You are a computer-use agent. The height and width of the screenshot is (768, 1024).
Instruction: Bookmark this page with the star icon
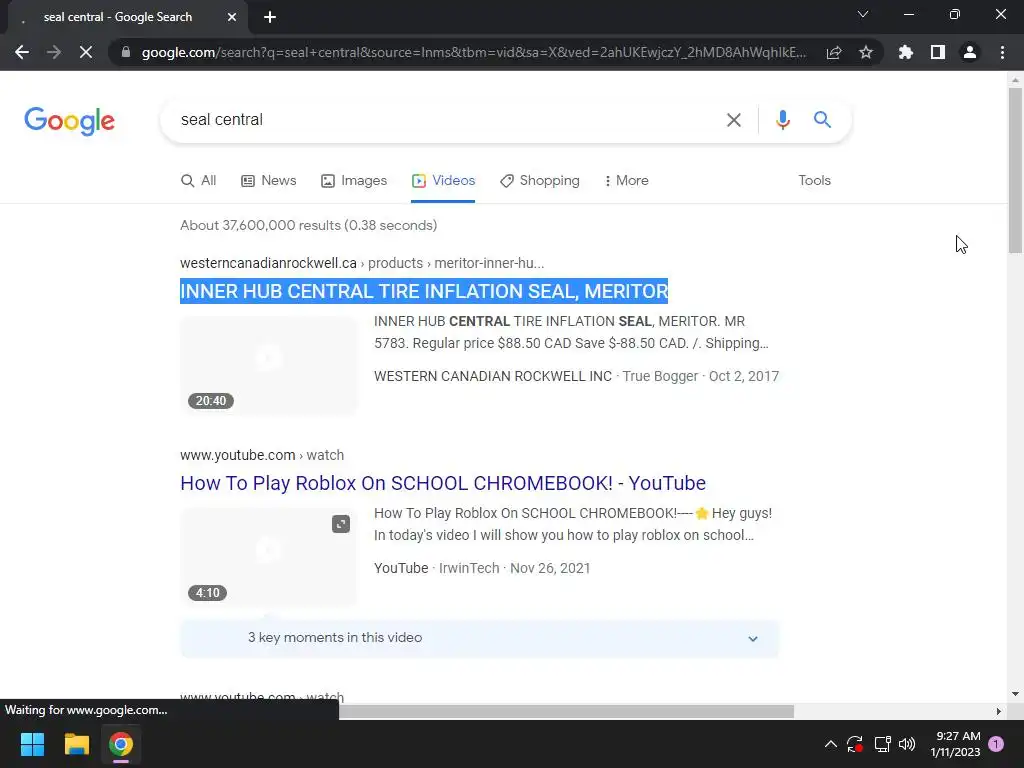[x=866, y=52]
